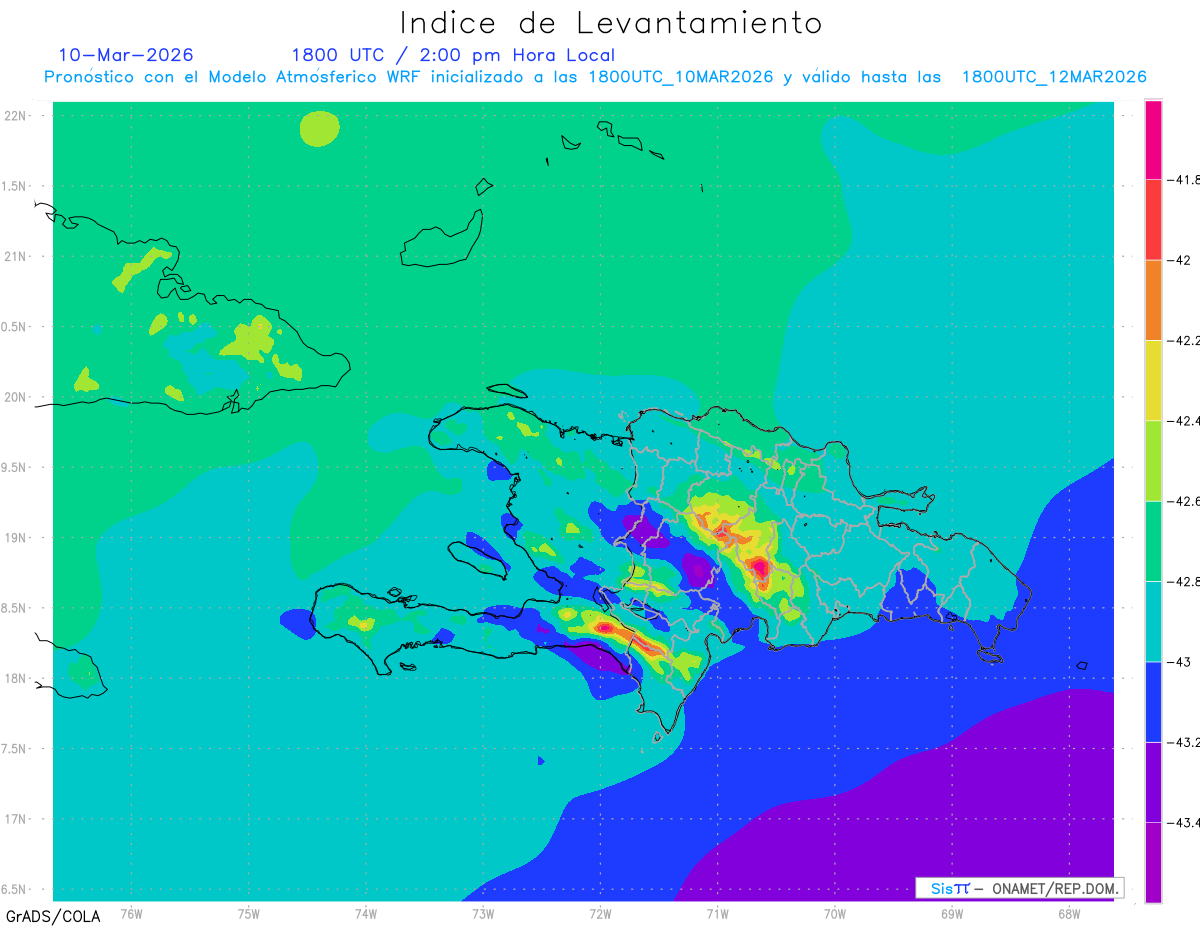Select the lime-green legend swatch above -42.6

[1153, 460]
